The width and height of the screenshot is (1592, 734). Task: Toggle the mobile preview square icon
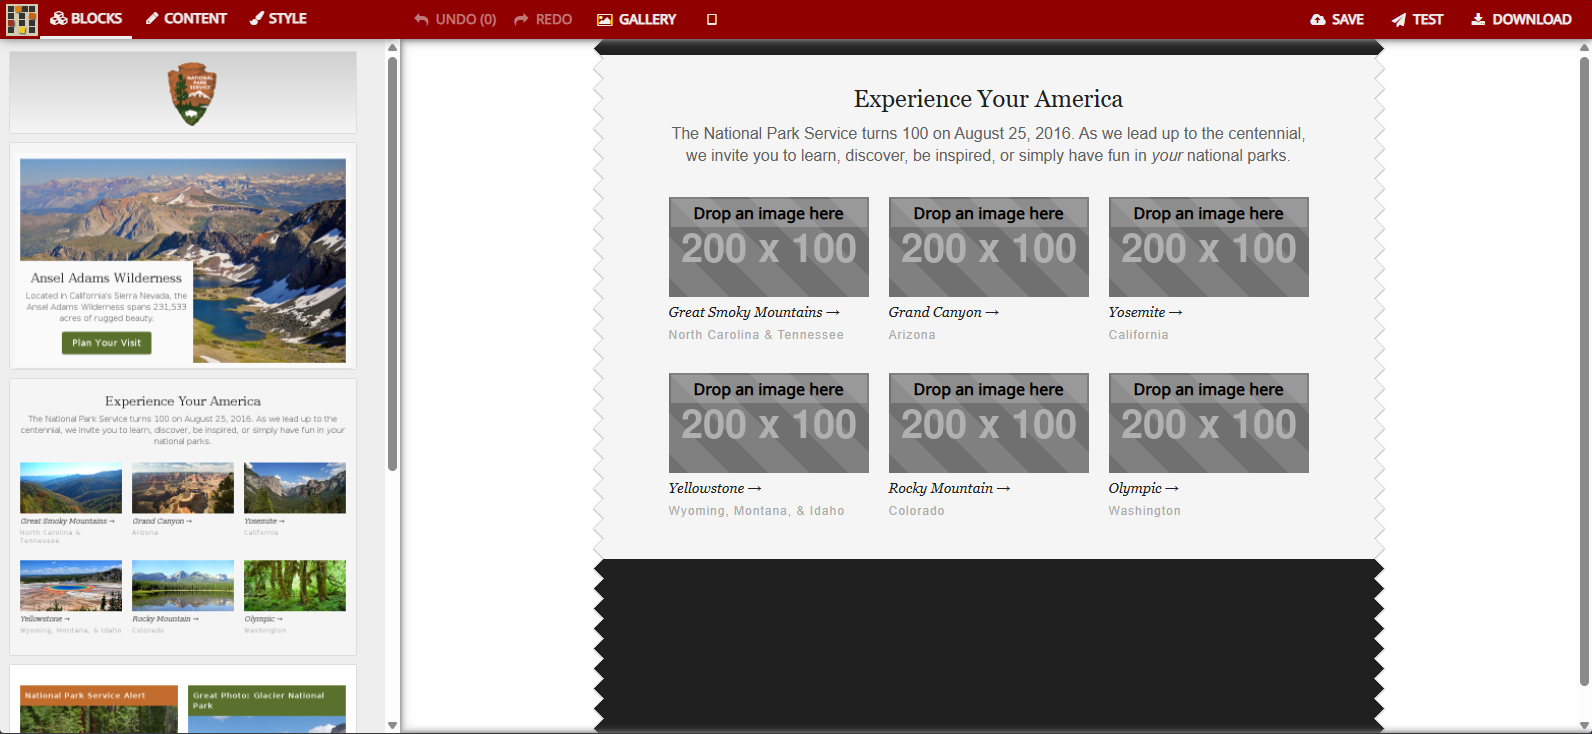click(x=712, y=19)
